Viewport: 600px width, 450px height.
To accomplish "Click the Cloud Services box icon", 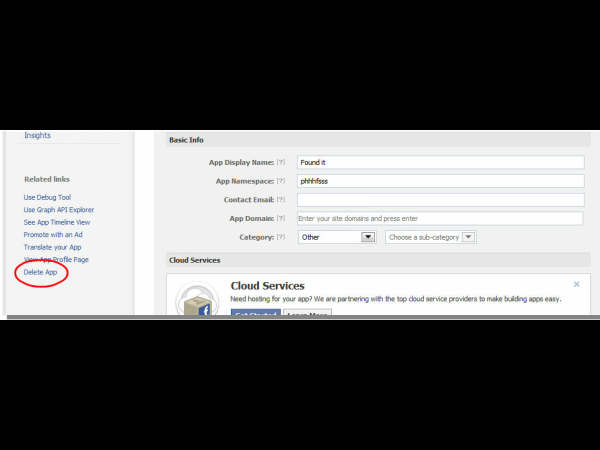I will [x=197, y=298].
